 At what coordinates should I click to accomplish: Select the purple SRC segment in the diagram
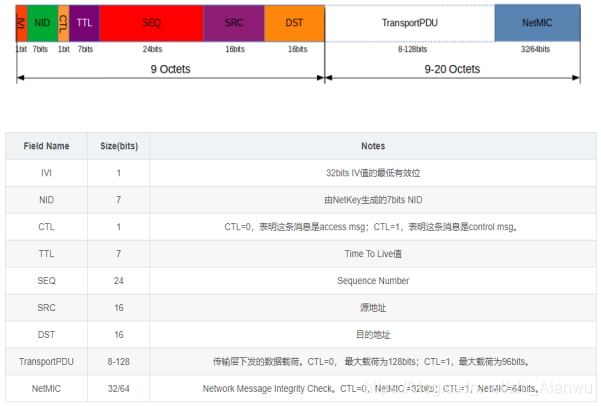point(234,21)
